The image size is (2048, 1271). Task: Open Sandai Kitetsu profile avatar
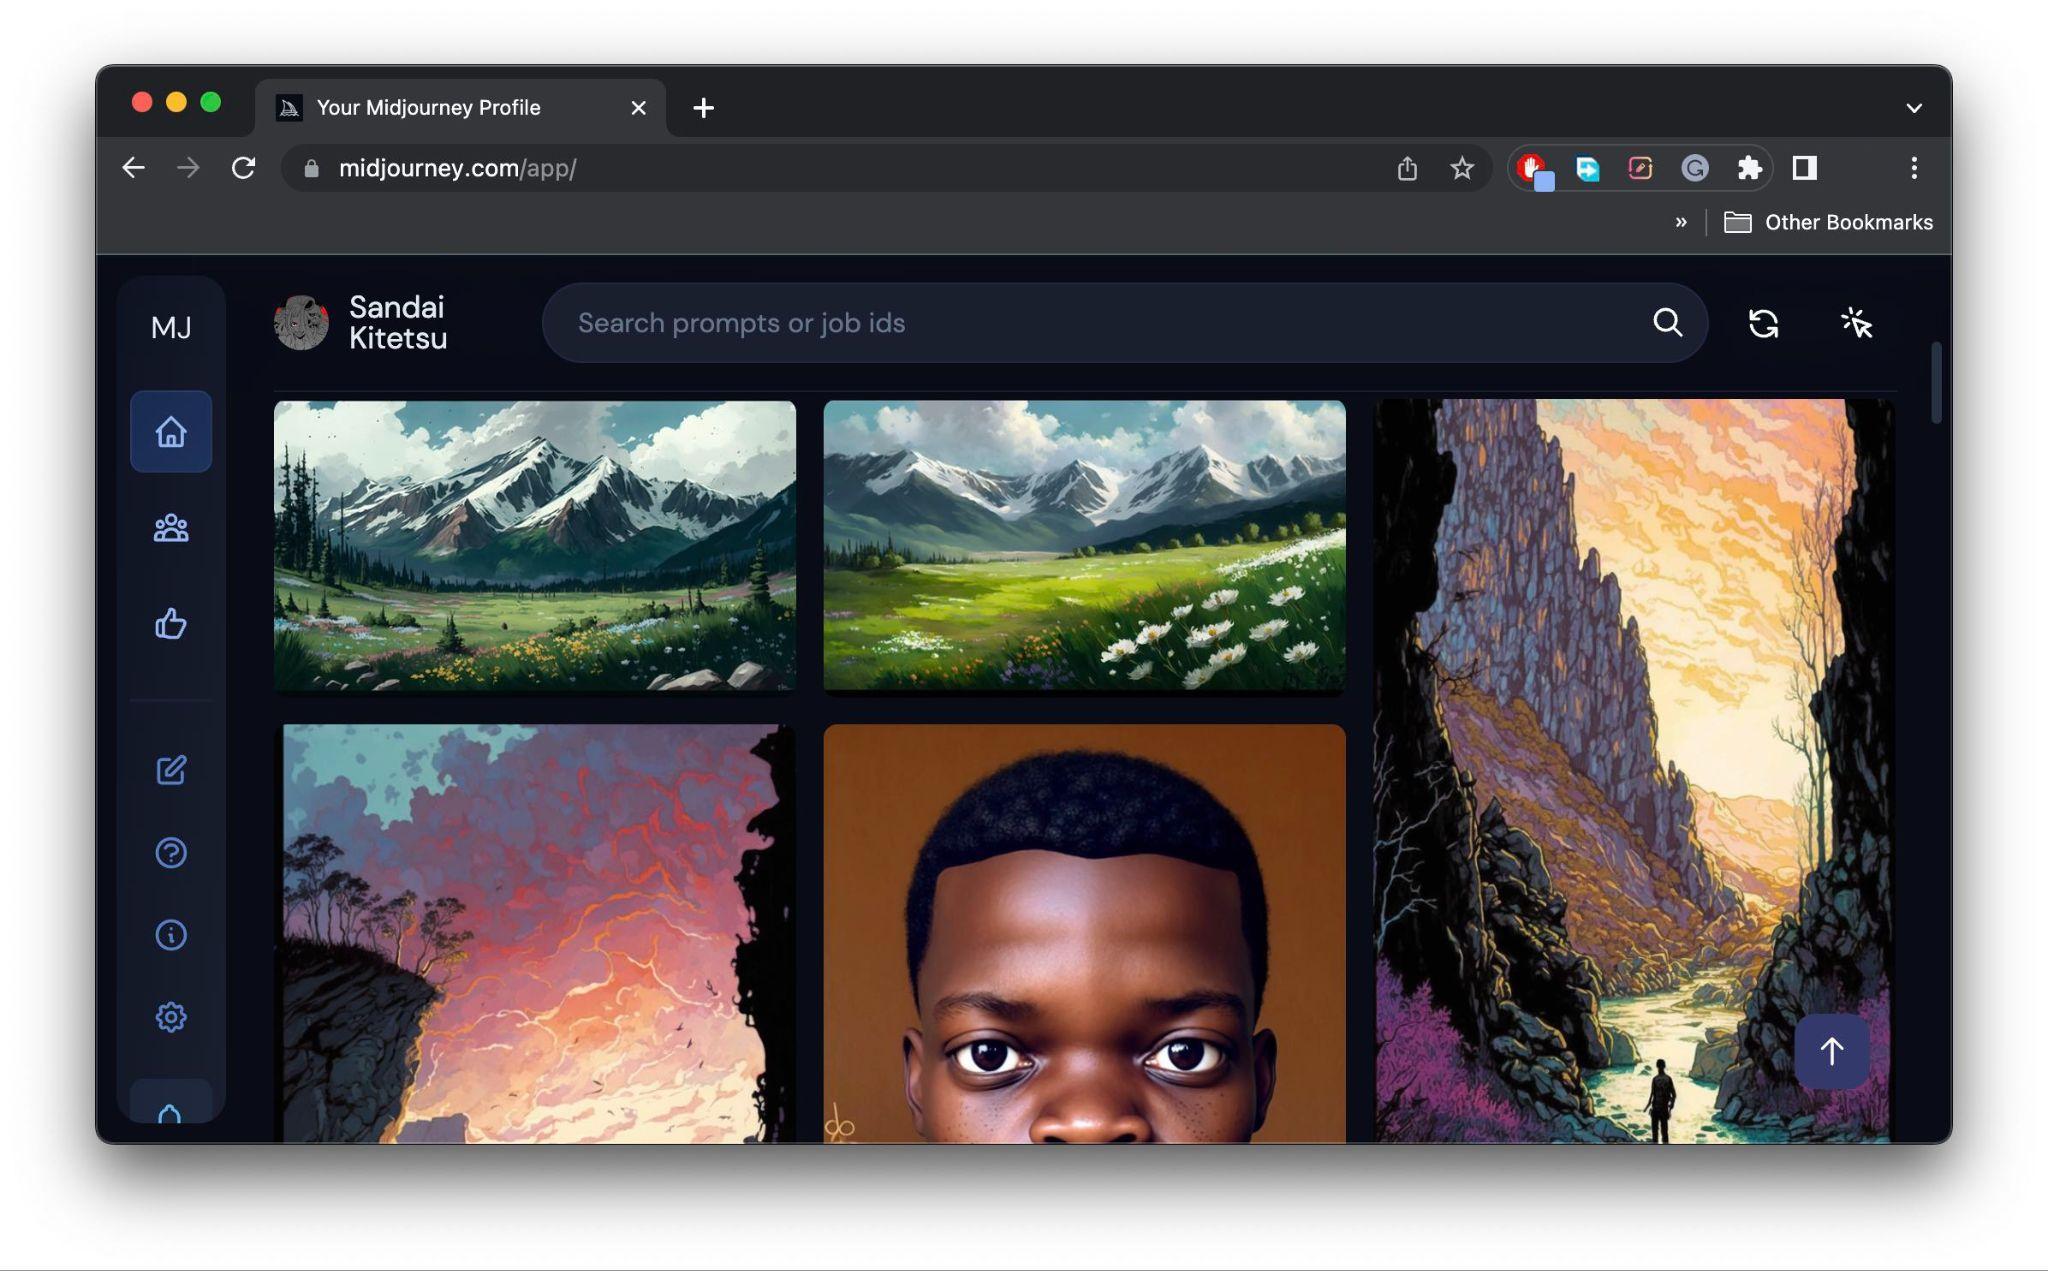tap(301, 323)
